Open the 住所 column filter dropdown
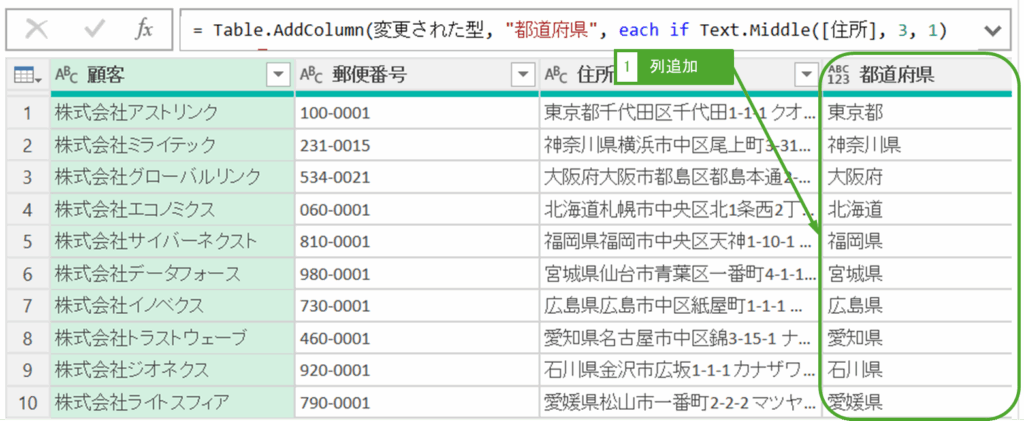1024x421 pixels. 806,75
